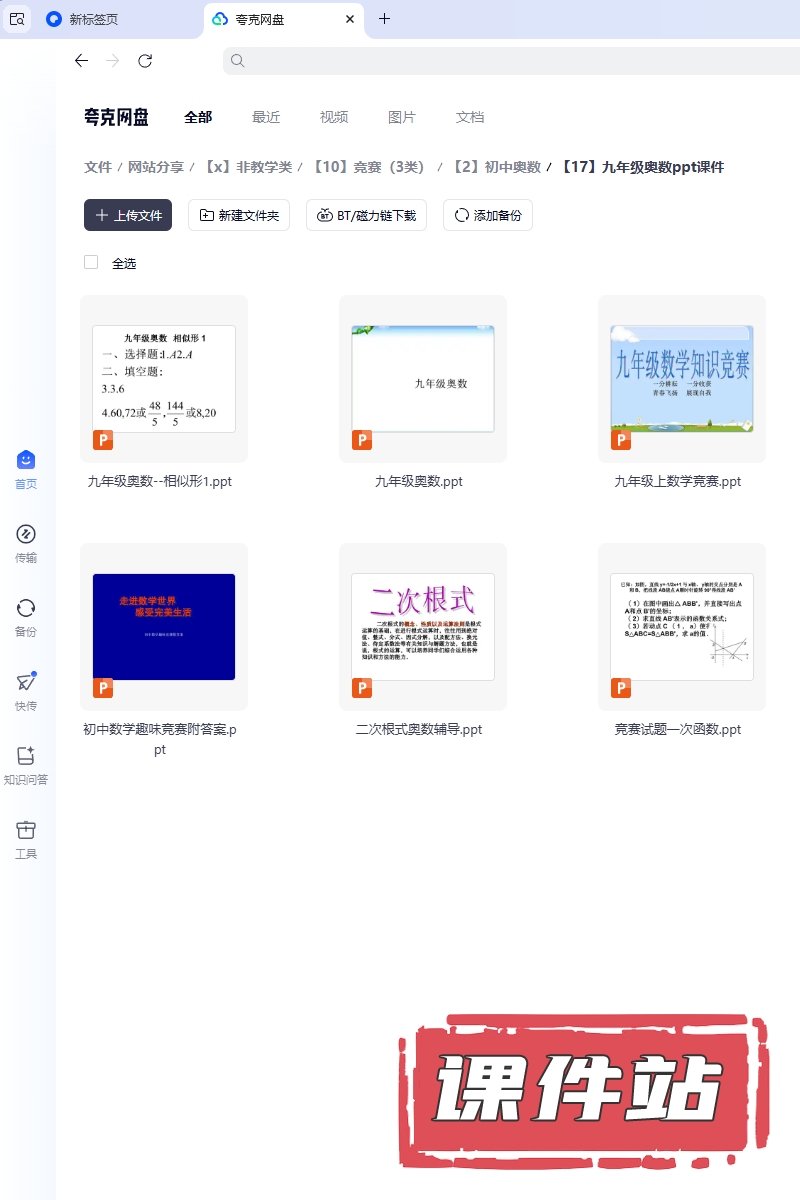This screenshot has width=800, height=1200.
Task: Open the 传输 transfer sidebar icon
Action: point(26,535)
